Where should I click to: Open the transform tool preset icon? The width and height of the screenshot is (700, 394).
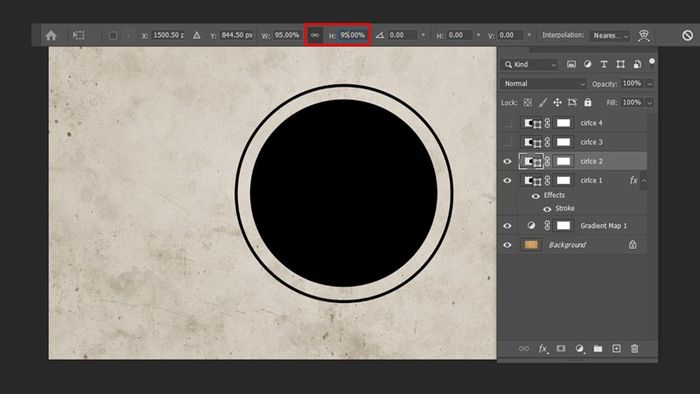79,35
